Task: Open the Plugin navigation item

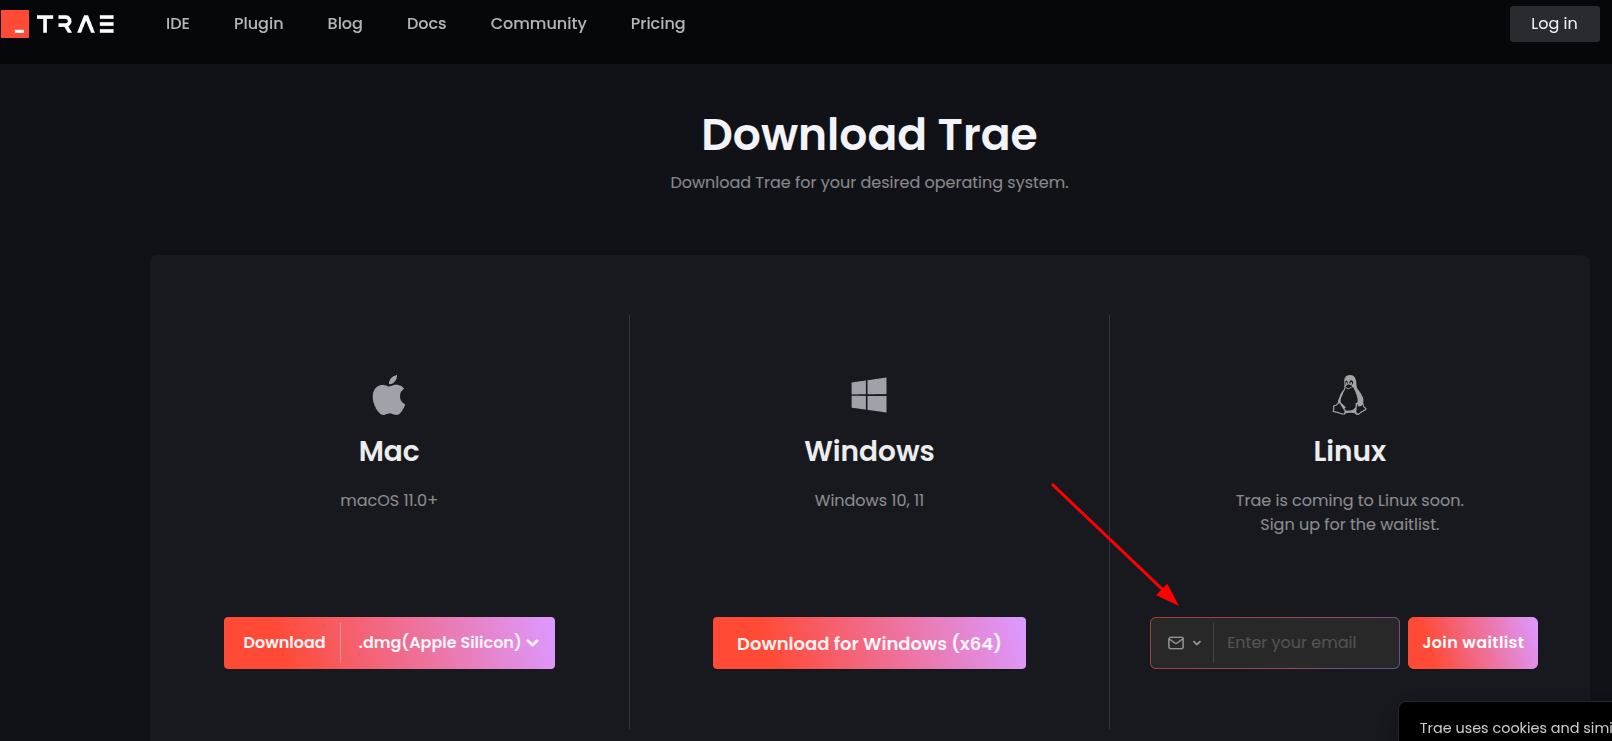Action: point(259,23)
